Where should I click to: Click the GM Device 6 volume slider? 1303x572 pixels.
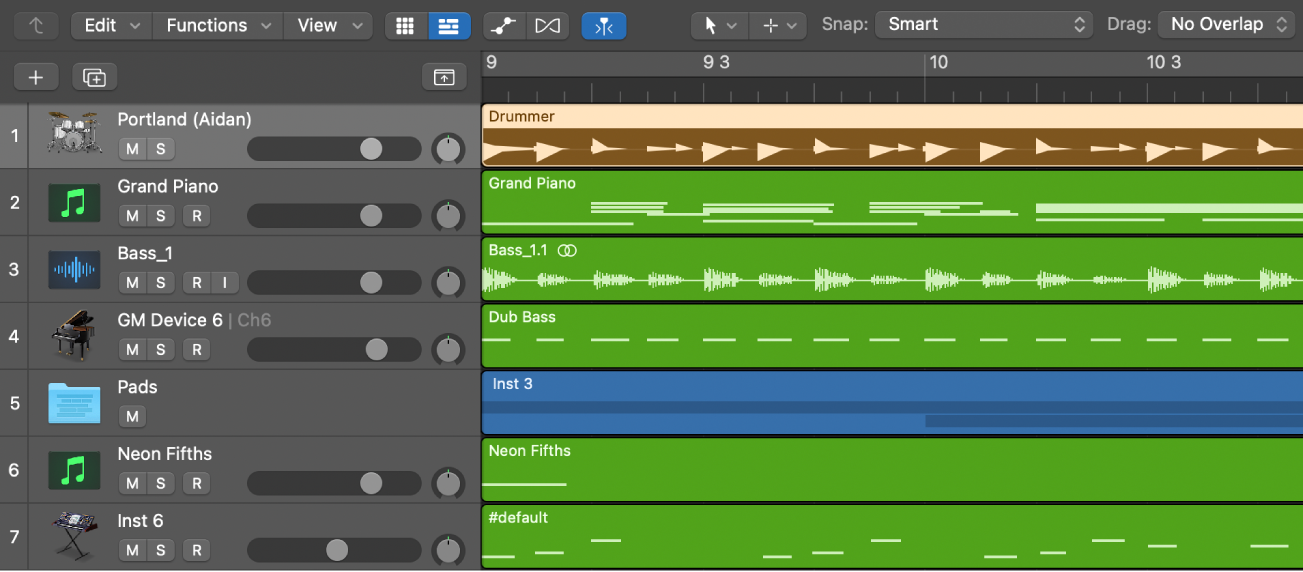click(334, 350)
